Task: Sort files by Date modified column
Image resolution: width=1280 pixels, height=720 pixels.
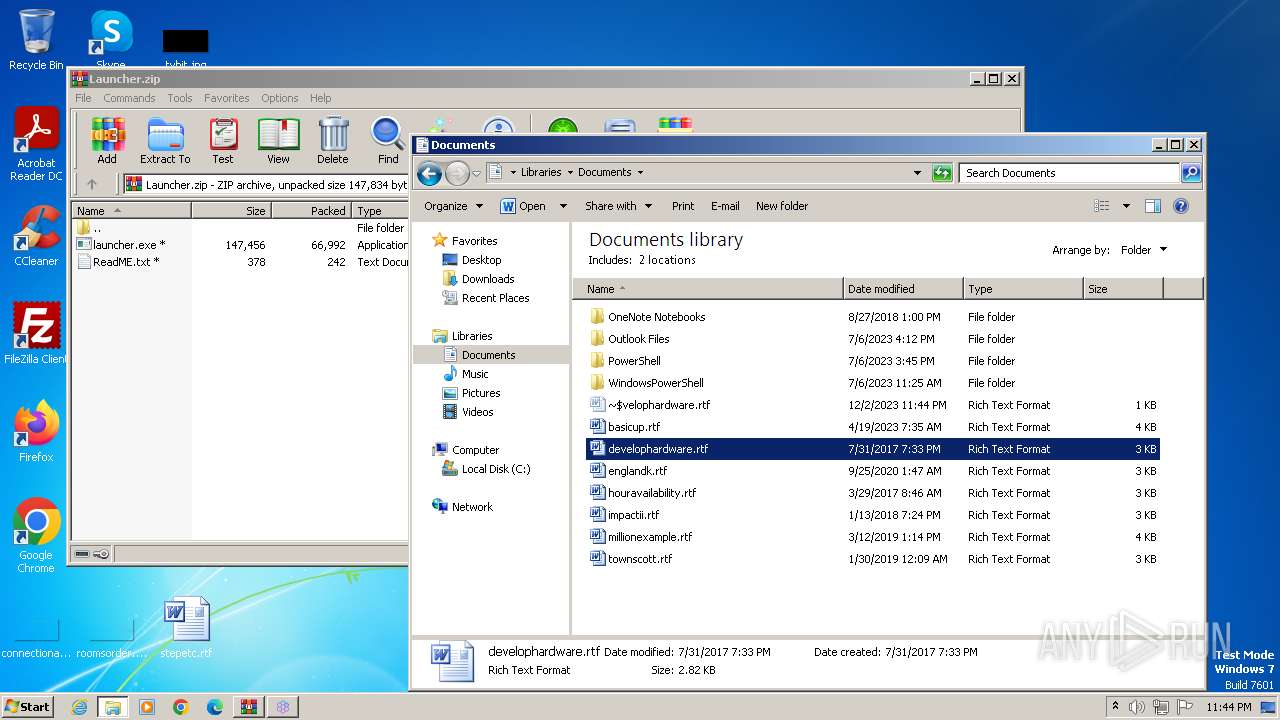Action: click(903, 289)
